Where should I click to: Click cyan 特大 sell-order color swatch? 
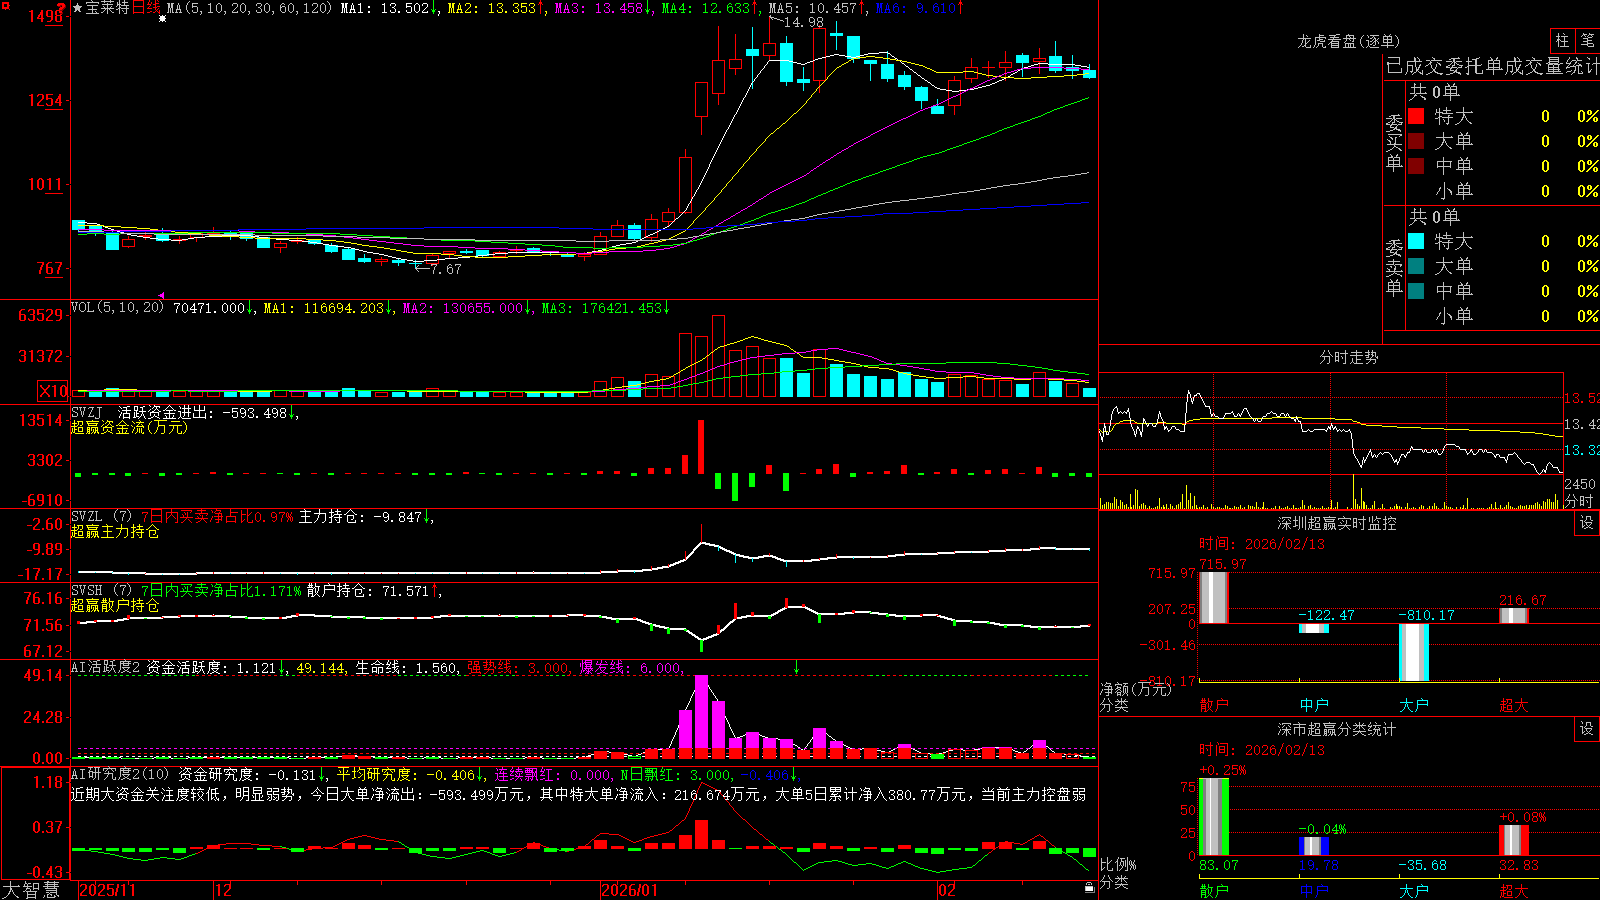(x=1416, y=241)
